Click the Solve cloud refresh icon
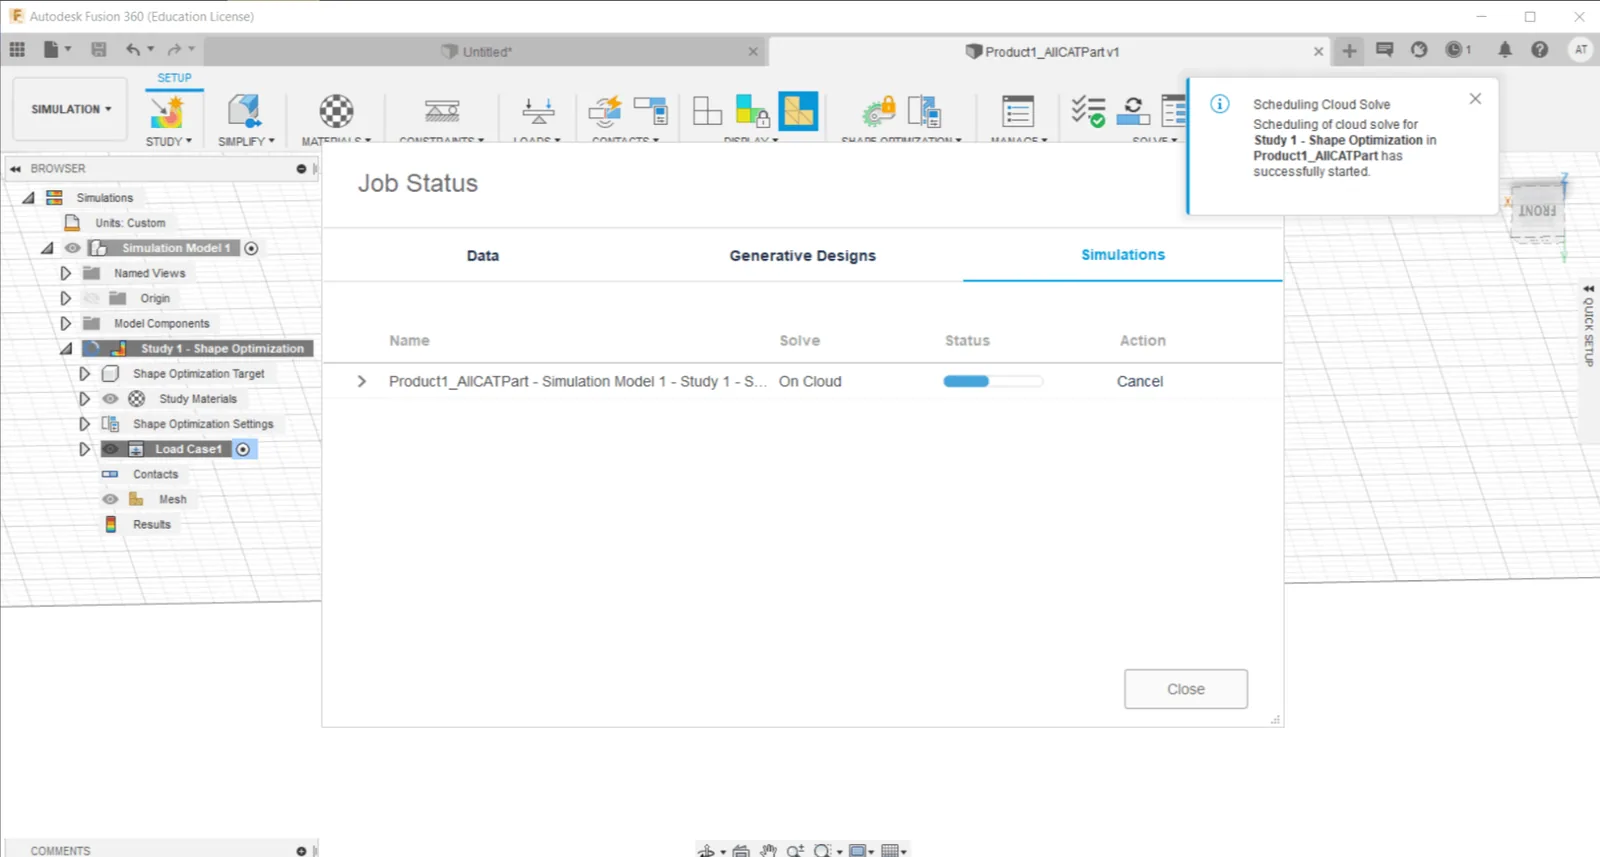The width and height of the screenshot is (1600, 857). point(1133,111)
